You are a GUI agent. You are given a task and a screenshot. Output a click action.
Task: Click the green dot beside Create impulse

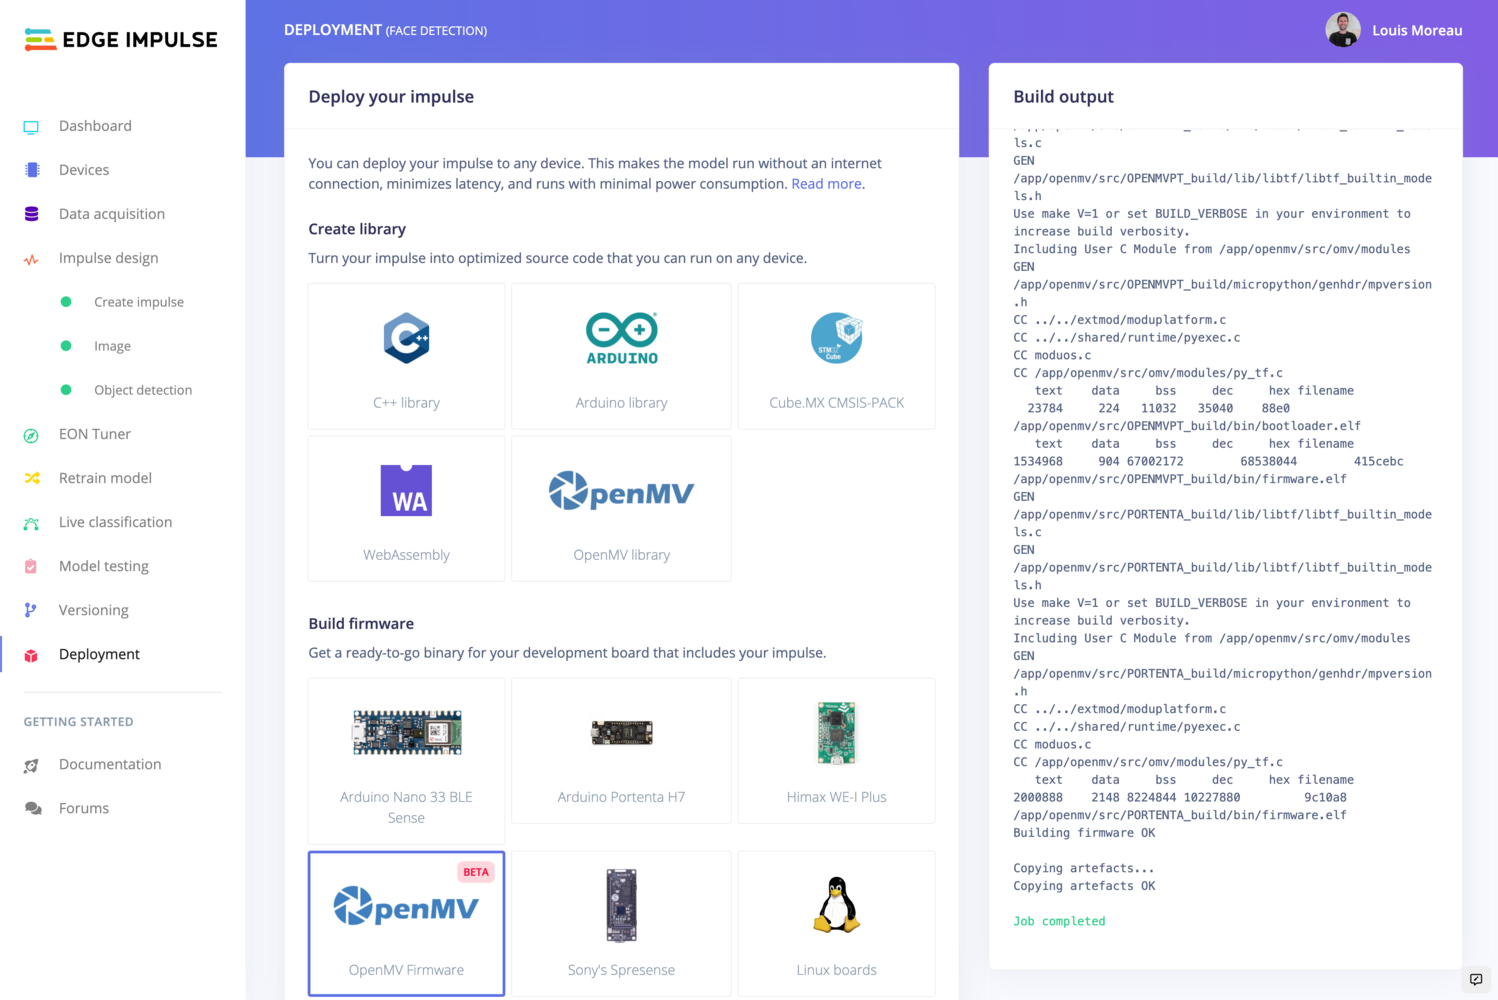[x=66, y=302]
